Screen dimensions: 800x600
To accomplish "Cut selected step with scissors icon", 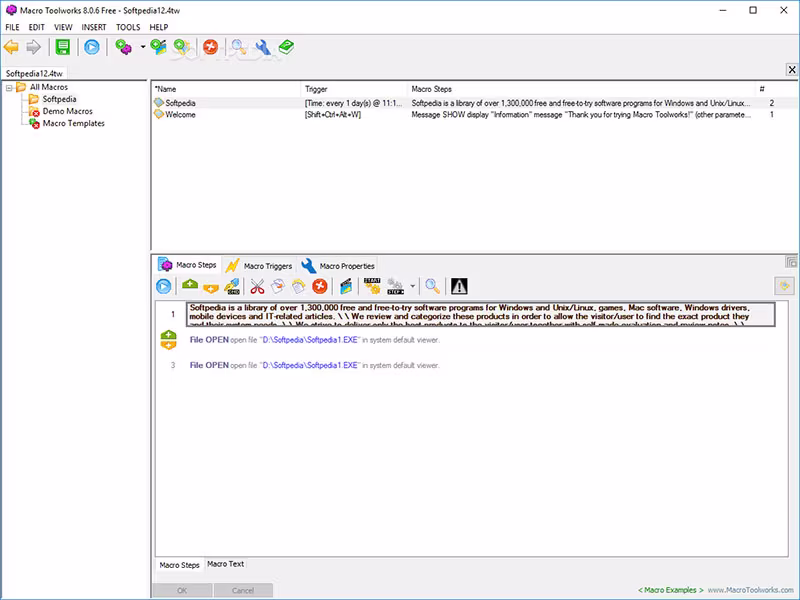I will [x=257, y=286].
